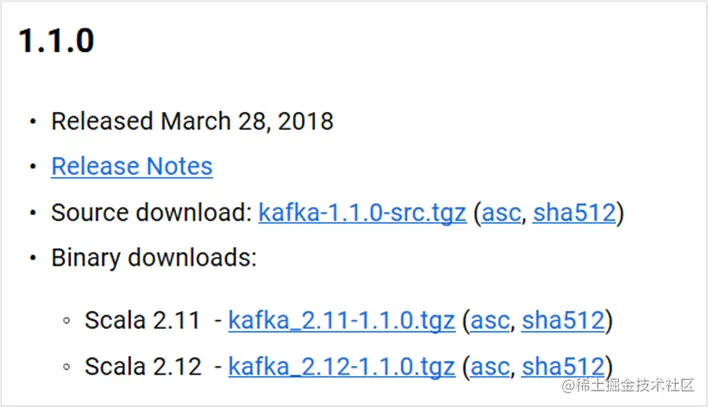Click the Released March 28, 2018 text
This screenshot has width=708, height=407.
tap(192, 121)
